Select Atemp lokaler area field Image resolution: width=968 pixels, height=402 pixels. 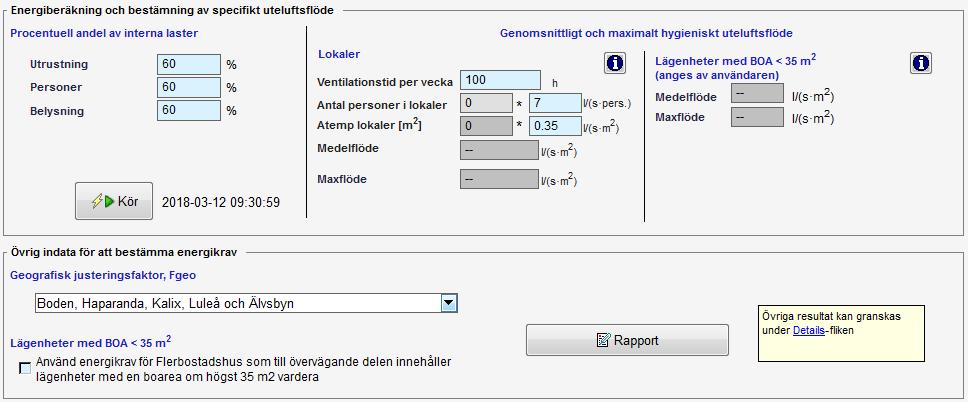click(x=486, y=126)
